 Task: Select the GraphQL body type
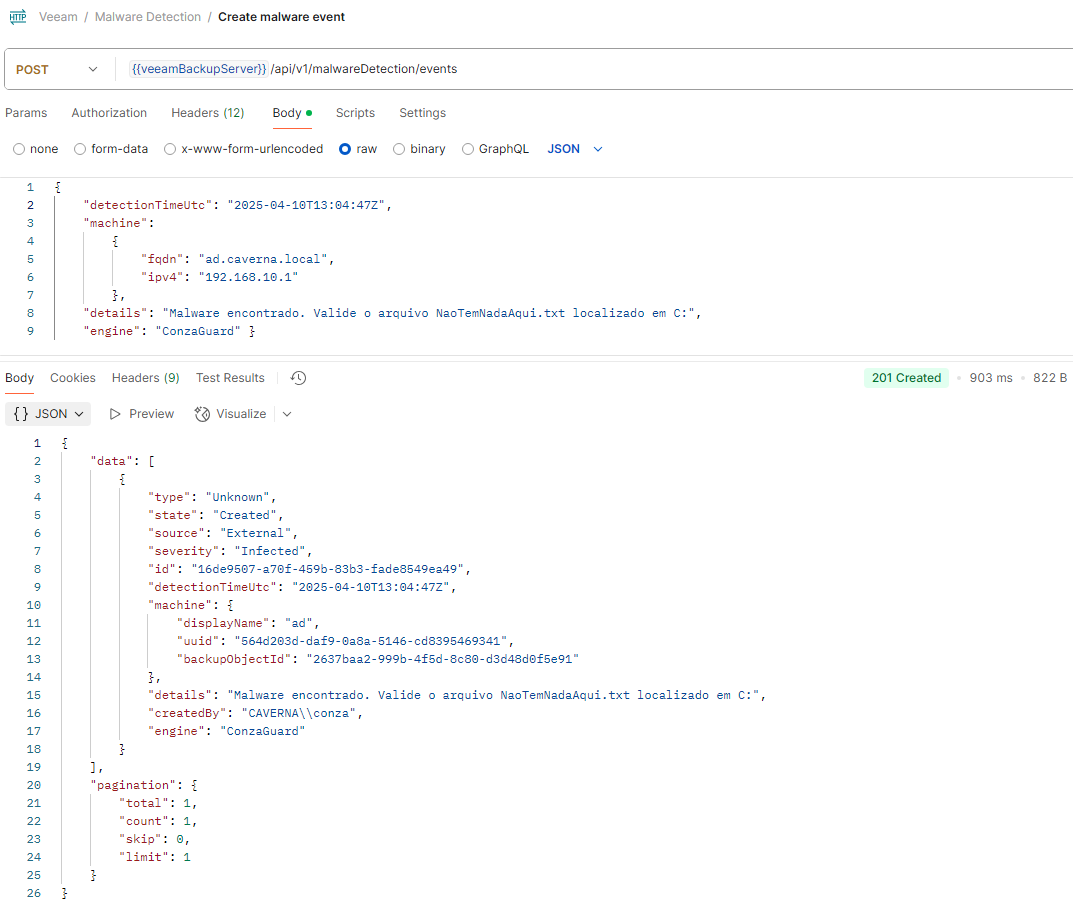pos(467,149)
